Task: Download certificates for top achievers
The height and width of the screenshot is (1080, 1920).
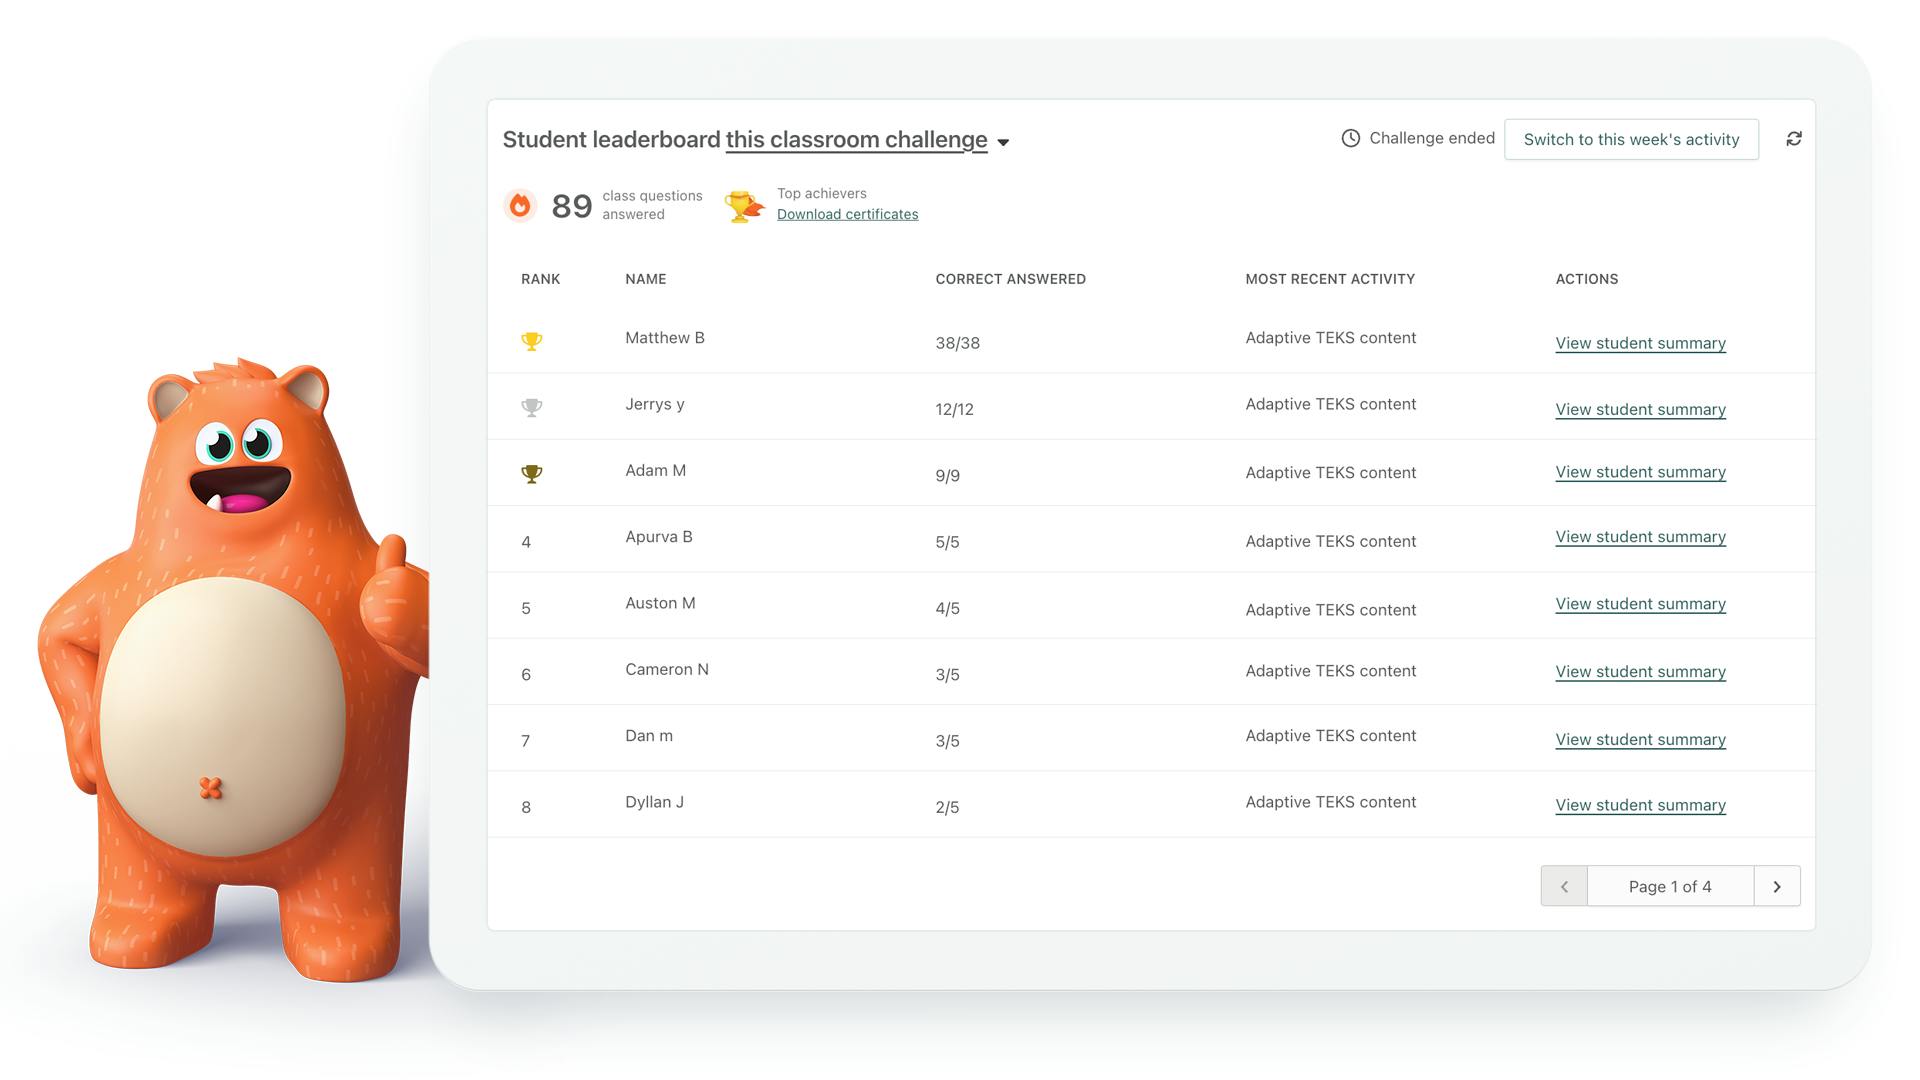Action: (847, 214)
